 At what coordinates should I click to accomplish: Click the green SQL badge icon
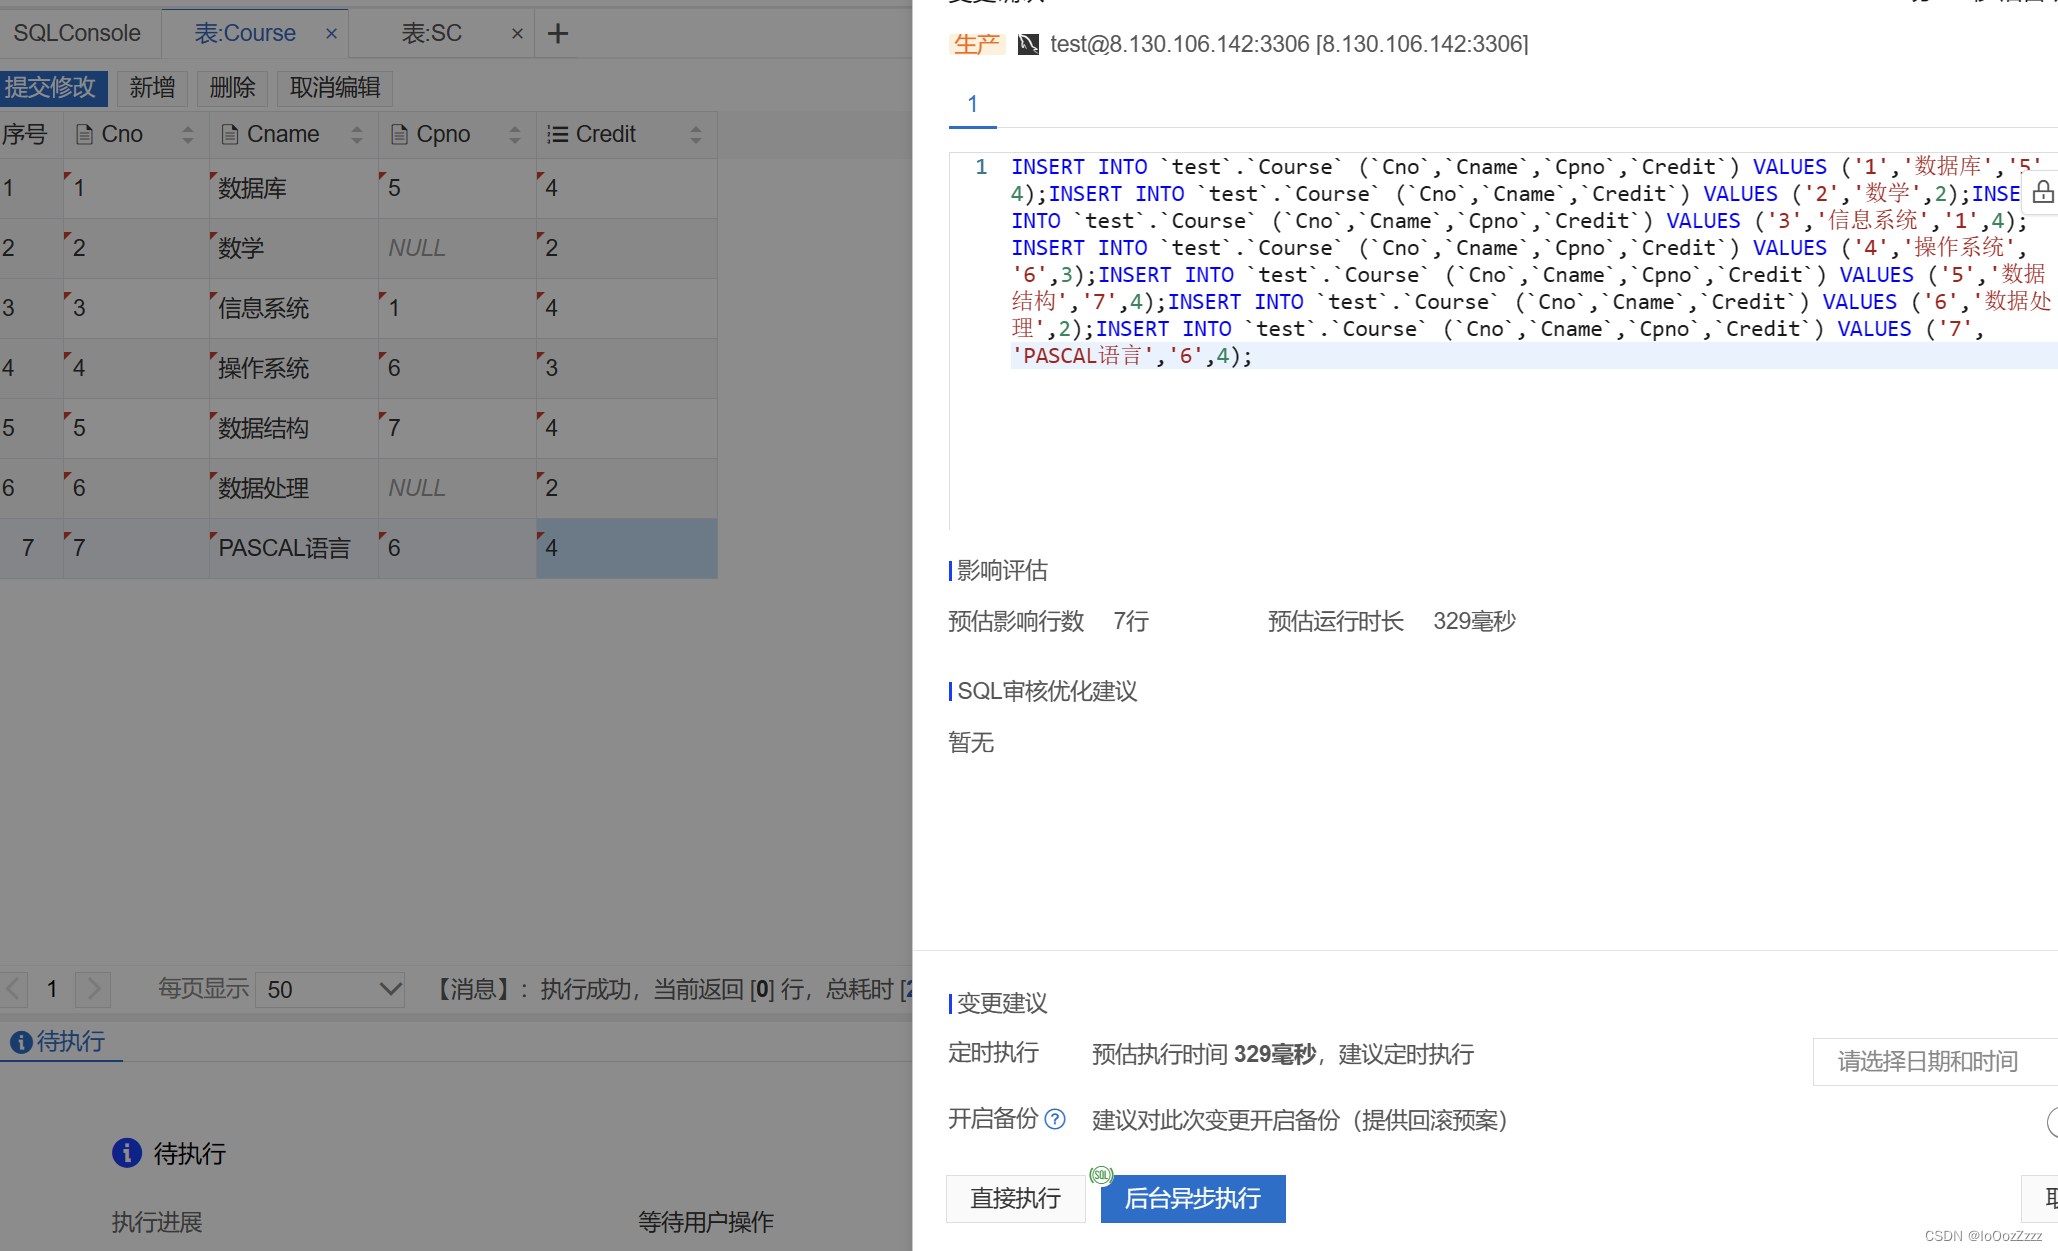point(1101,1175)
